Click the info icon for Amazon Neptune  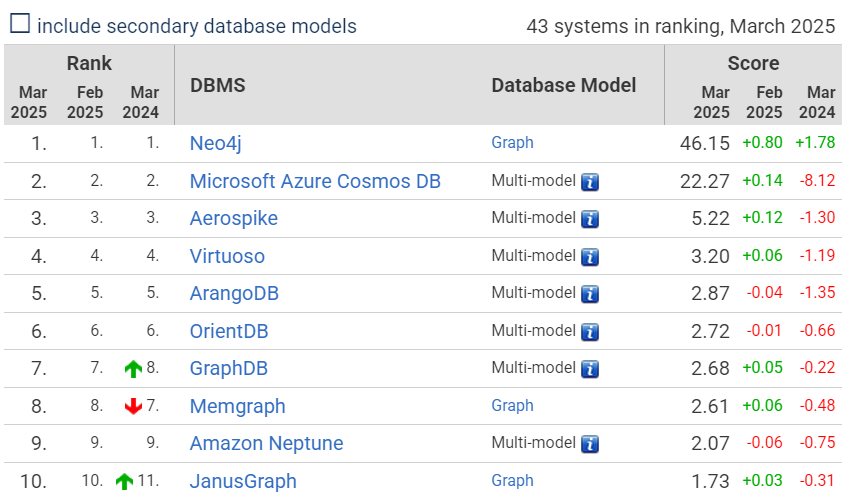click(590, 444)
